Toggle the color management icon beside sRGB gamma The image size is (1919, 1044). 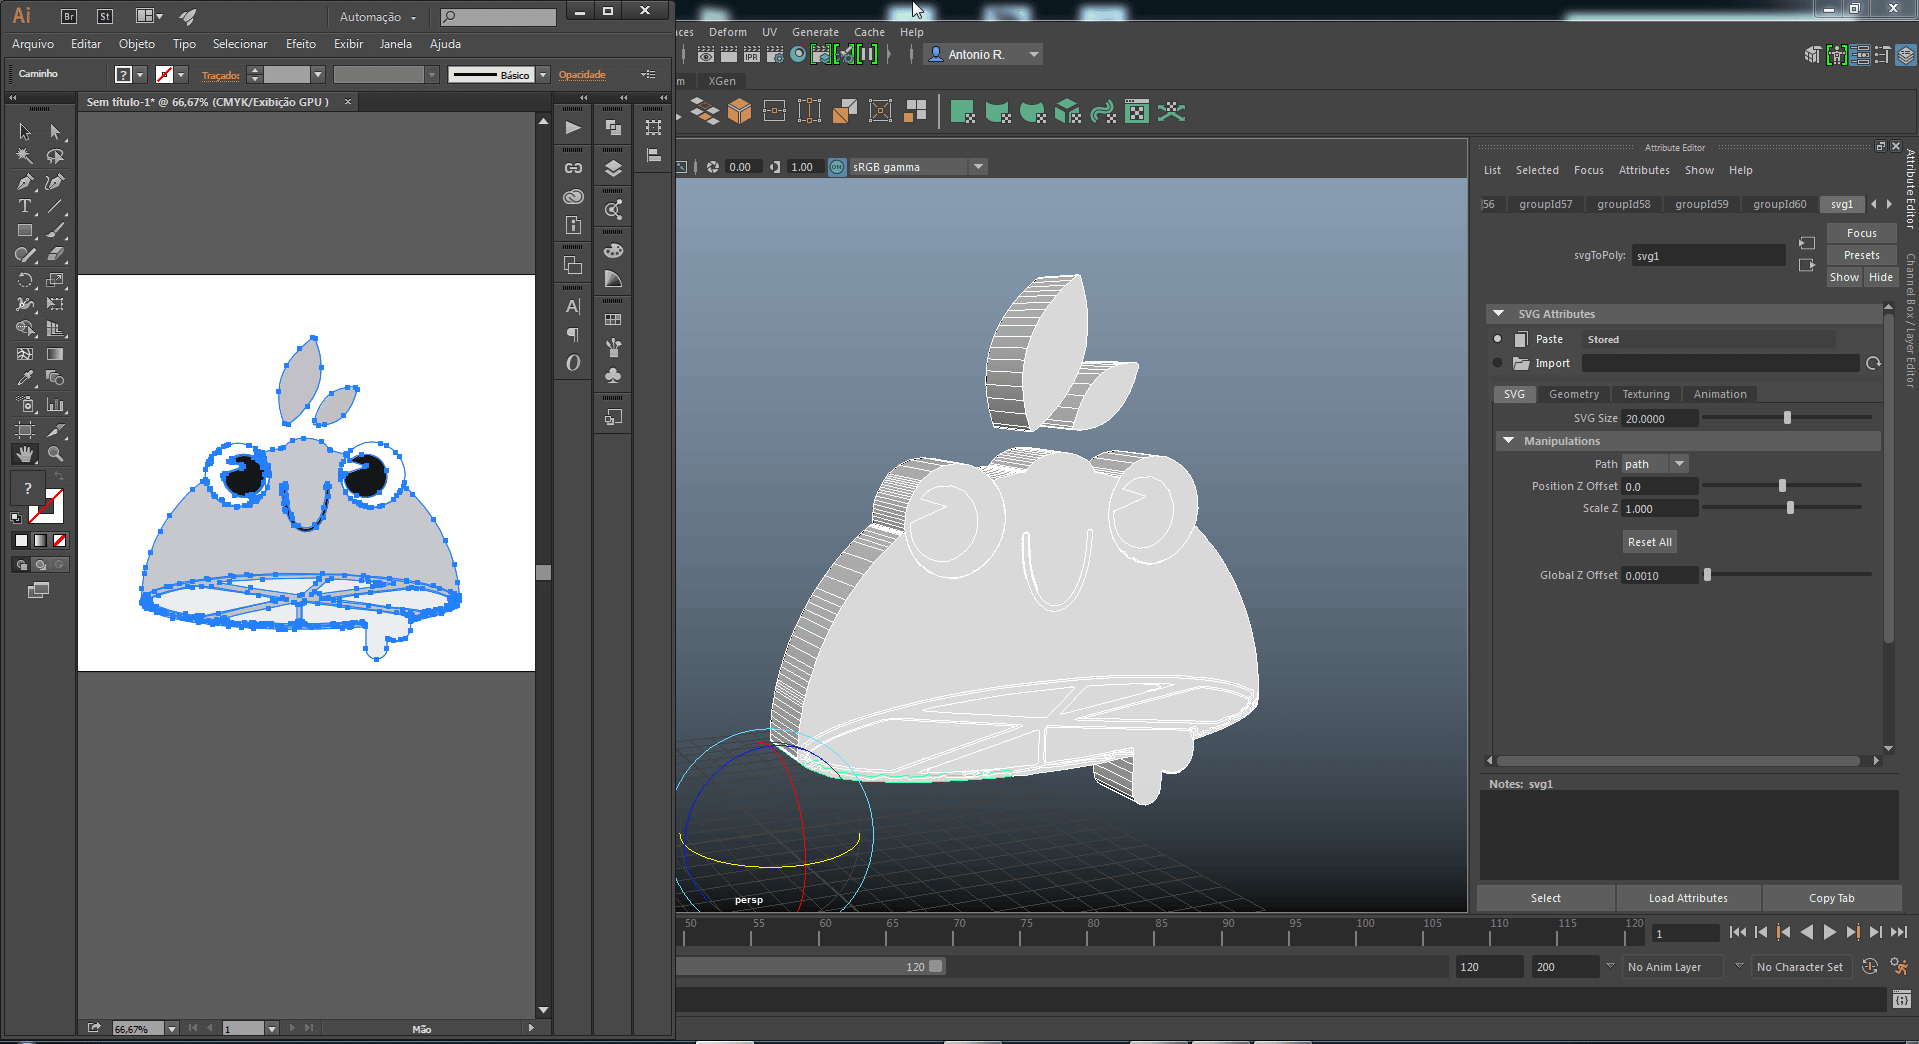tap(837, 167)
